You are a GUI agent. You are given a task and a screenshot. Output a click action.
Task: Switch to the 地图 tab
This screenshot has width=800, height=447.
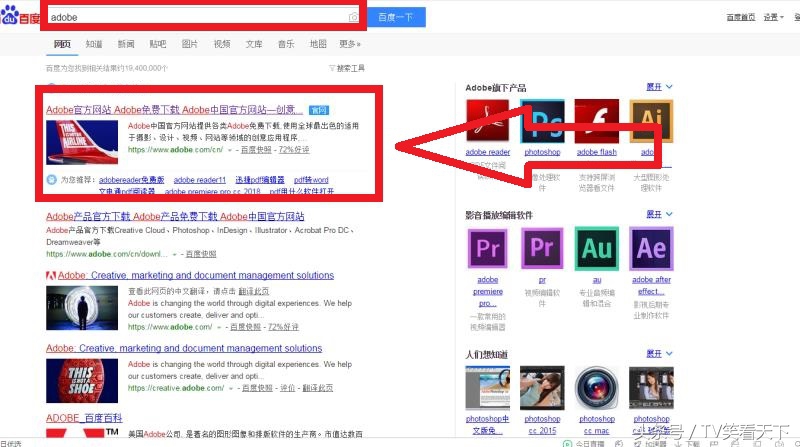318,44
